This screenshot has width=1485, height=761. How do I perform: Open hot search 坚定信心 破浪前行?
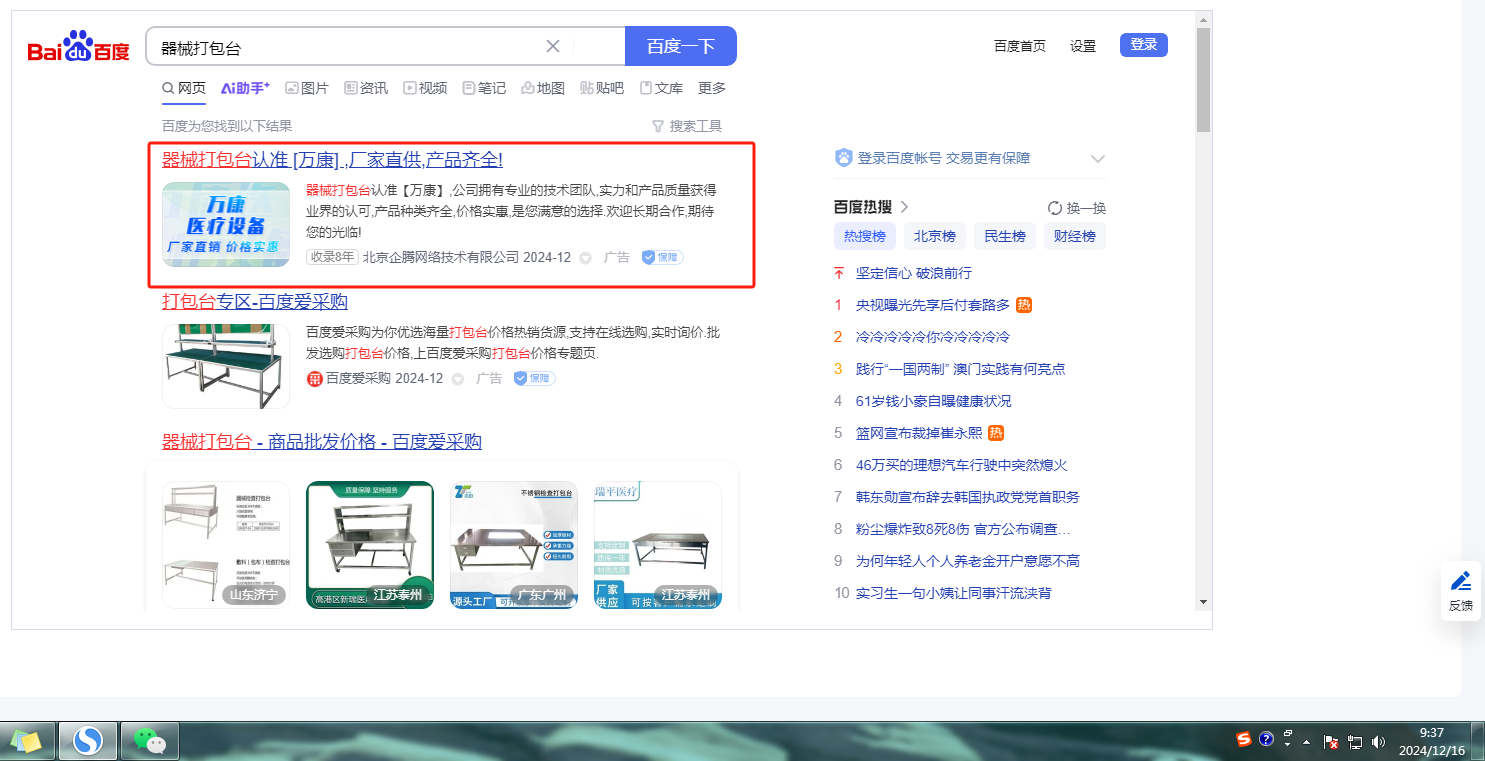click(914, 273)
